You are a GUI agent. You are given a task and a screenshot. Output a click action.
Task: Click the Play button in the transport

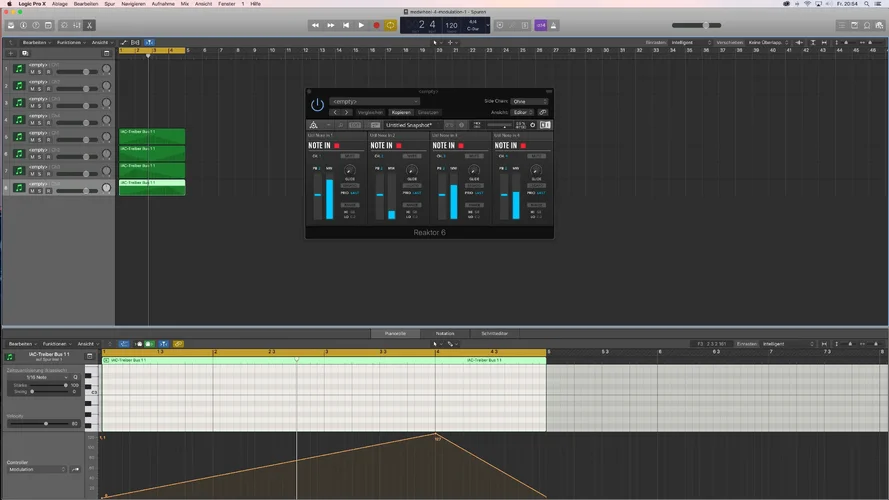pyautogui.click(x=361, y=25)
